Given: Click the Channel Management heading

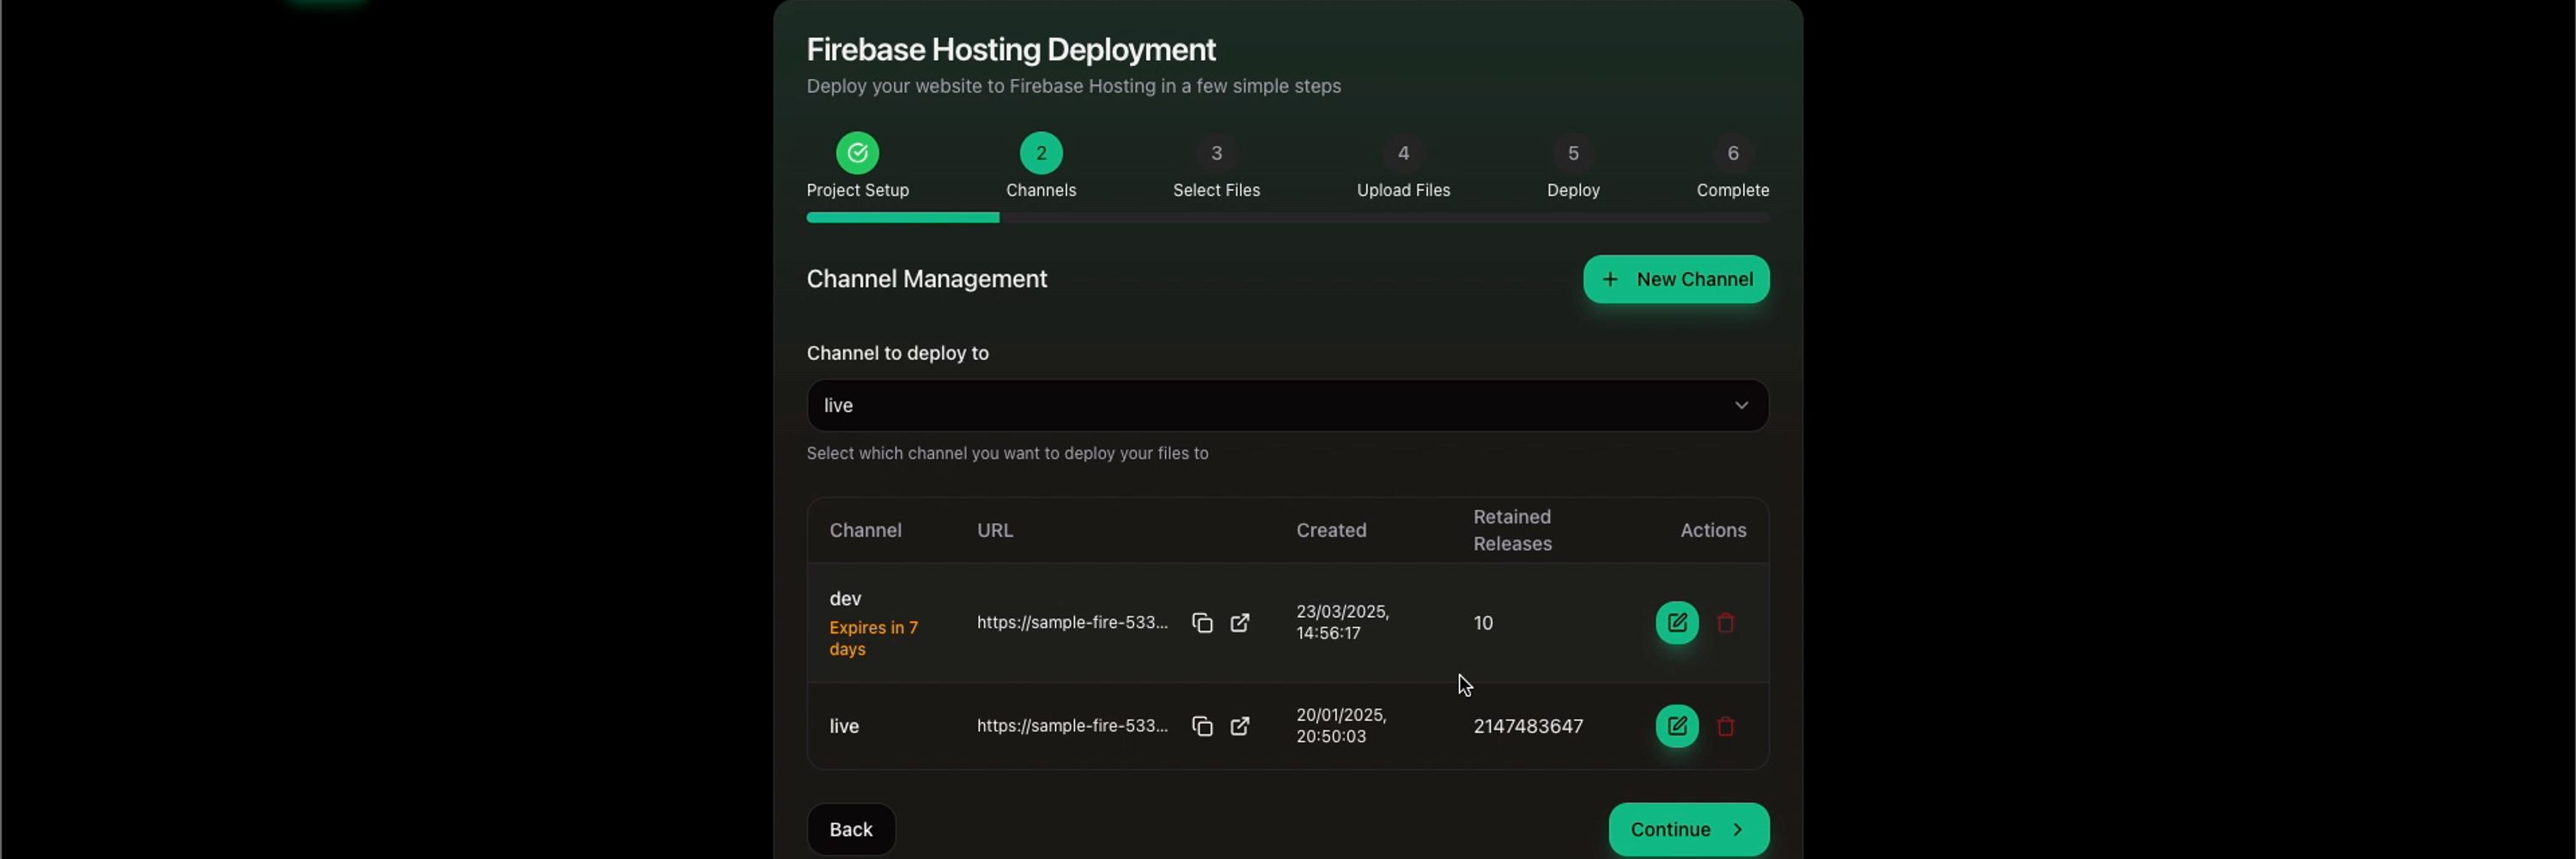Looking at the screenshot, I should pos(926,279).
